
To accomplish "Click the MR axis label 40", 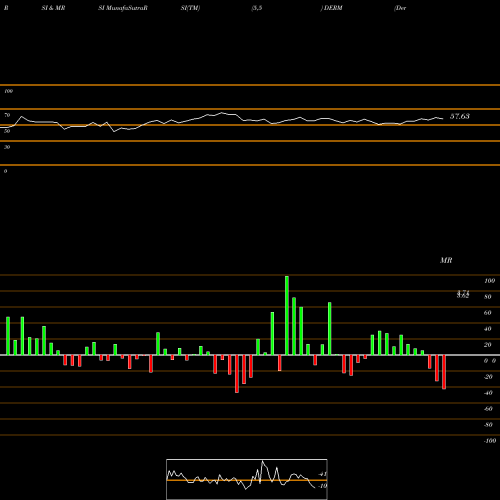I will point(488,329).
